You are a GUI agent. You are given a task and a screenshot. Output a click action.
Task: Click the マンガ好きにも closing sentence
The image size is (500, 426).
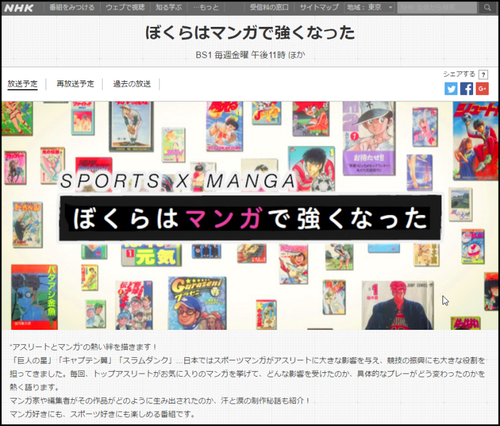point(102,414)
